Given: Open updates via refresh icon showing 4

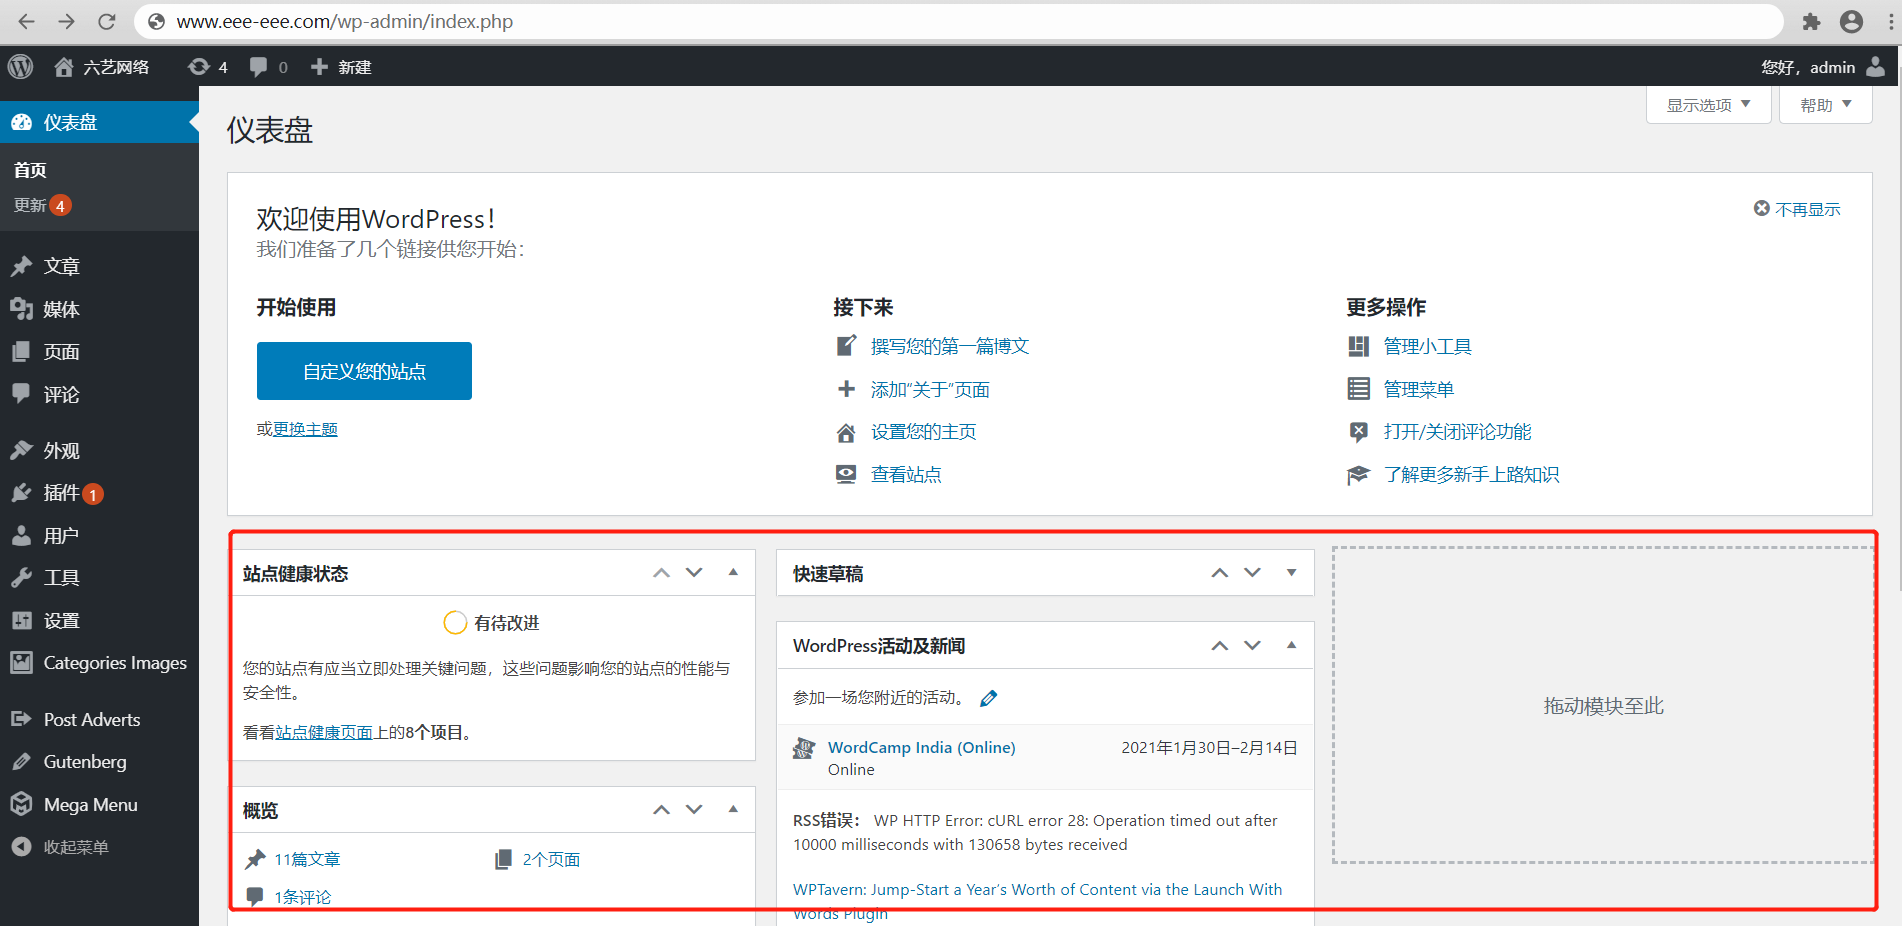Looking at the screenshot, I should [x=198, y=66].
